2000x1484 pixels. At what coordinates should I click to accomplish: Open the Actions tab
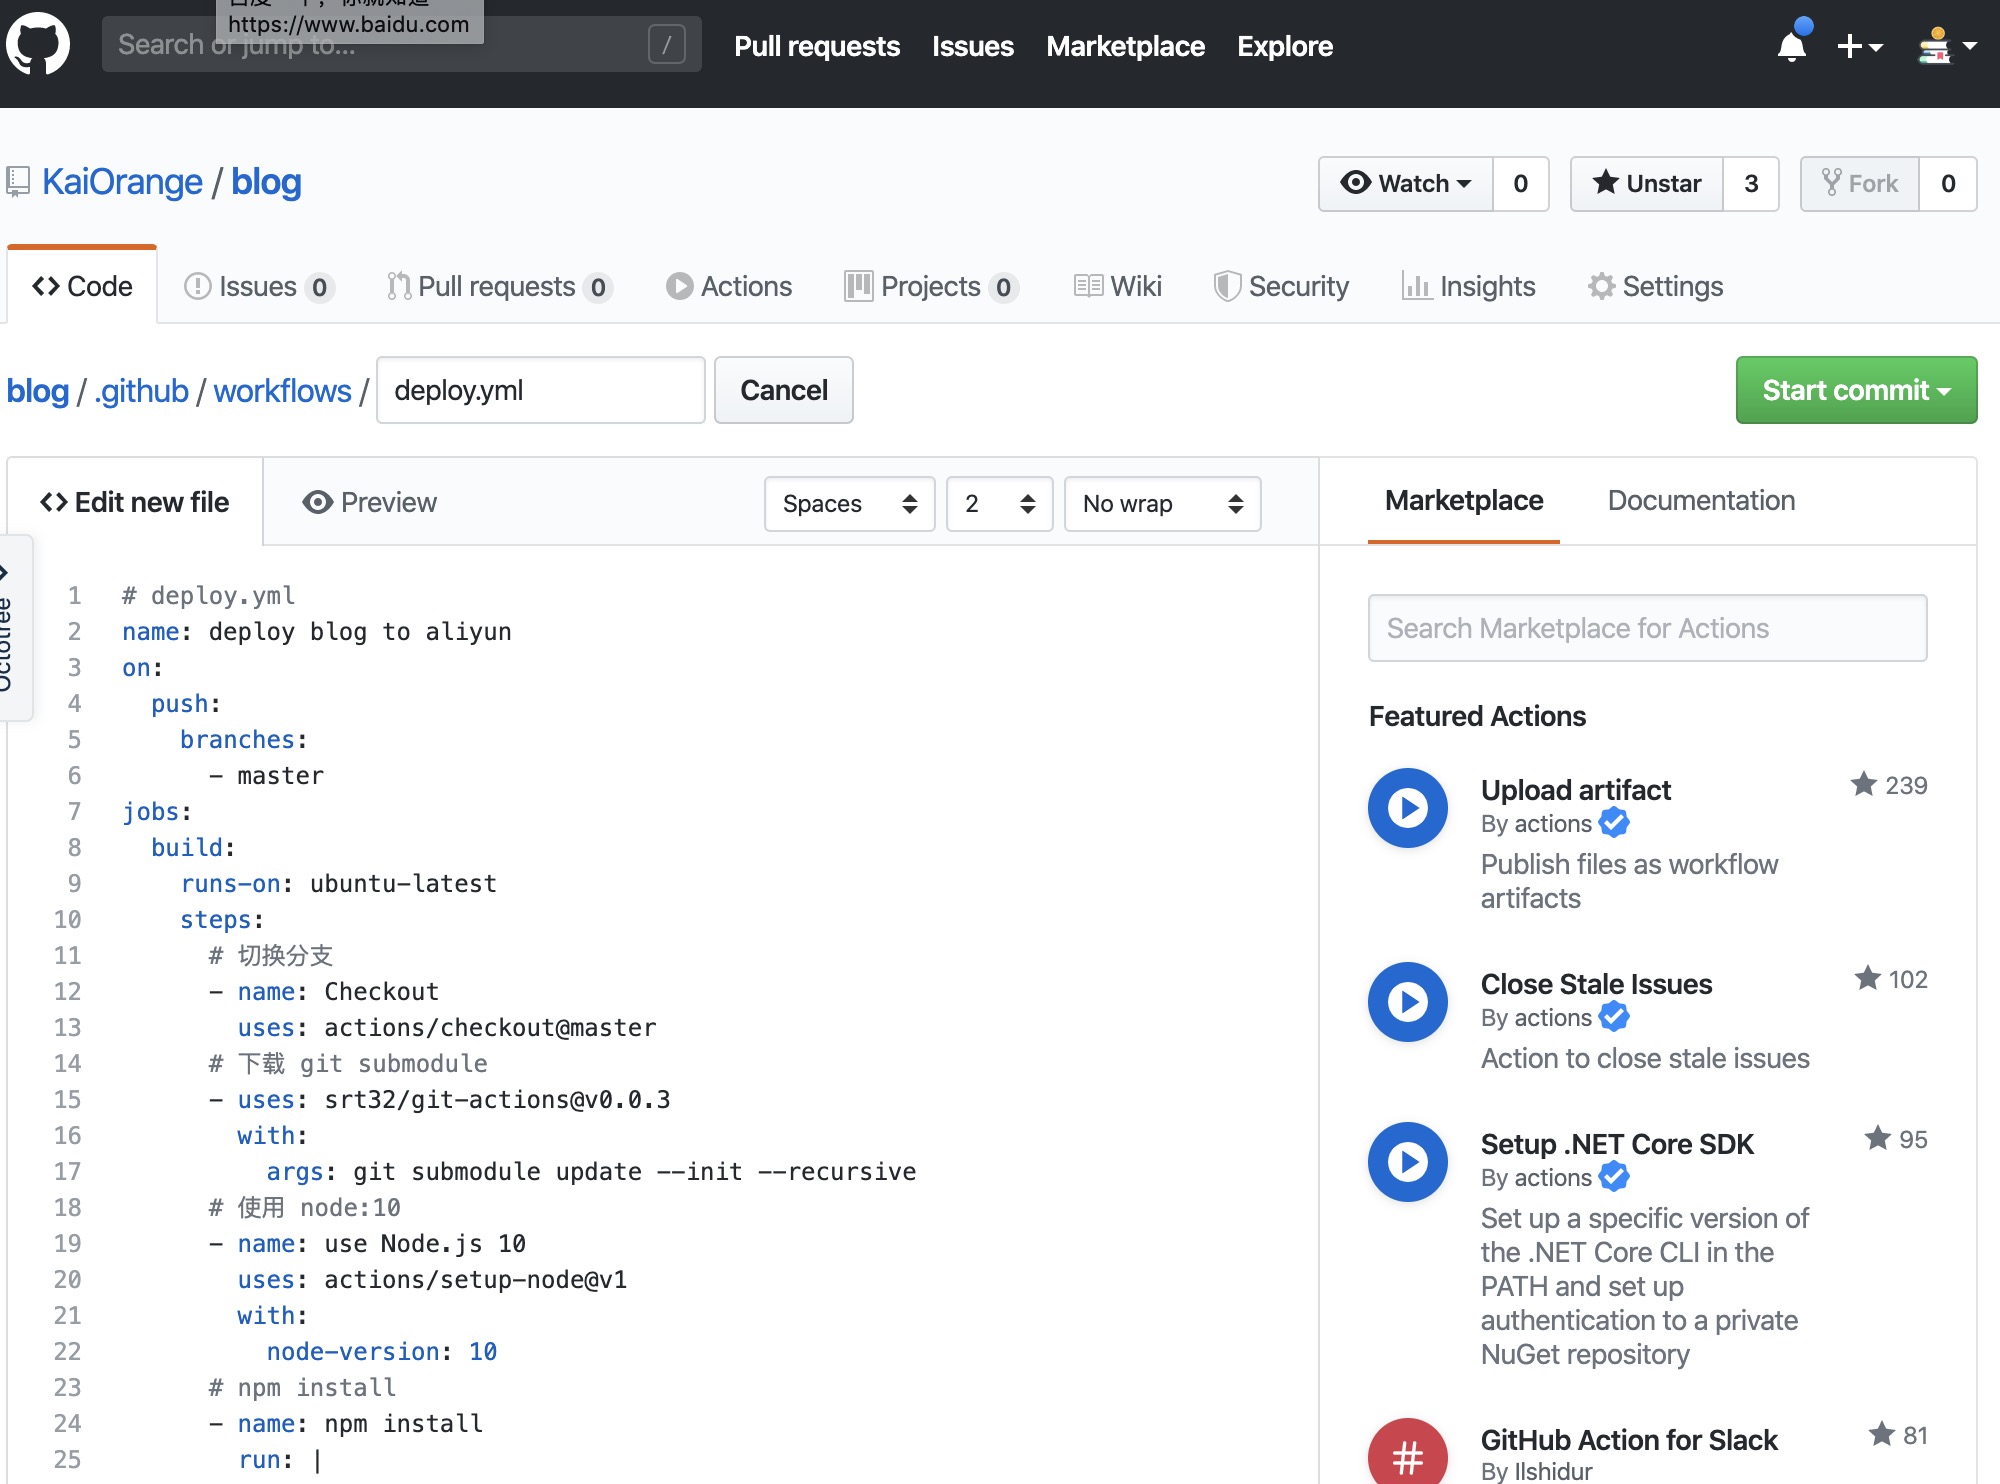click(x=729, y=287)
